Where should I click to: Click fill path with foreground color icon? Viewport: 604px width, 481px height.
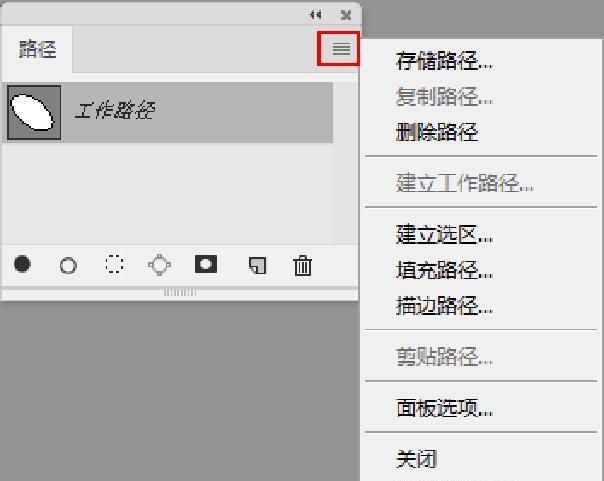click(22, 264)
